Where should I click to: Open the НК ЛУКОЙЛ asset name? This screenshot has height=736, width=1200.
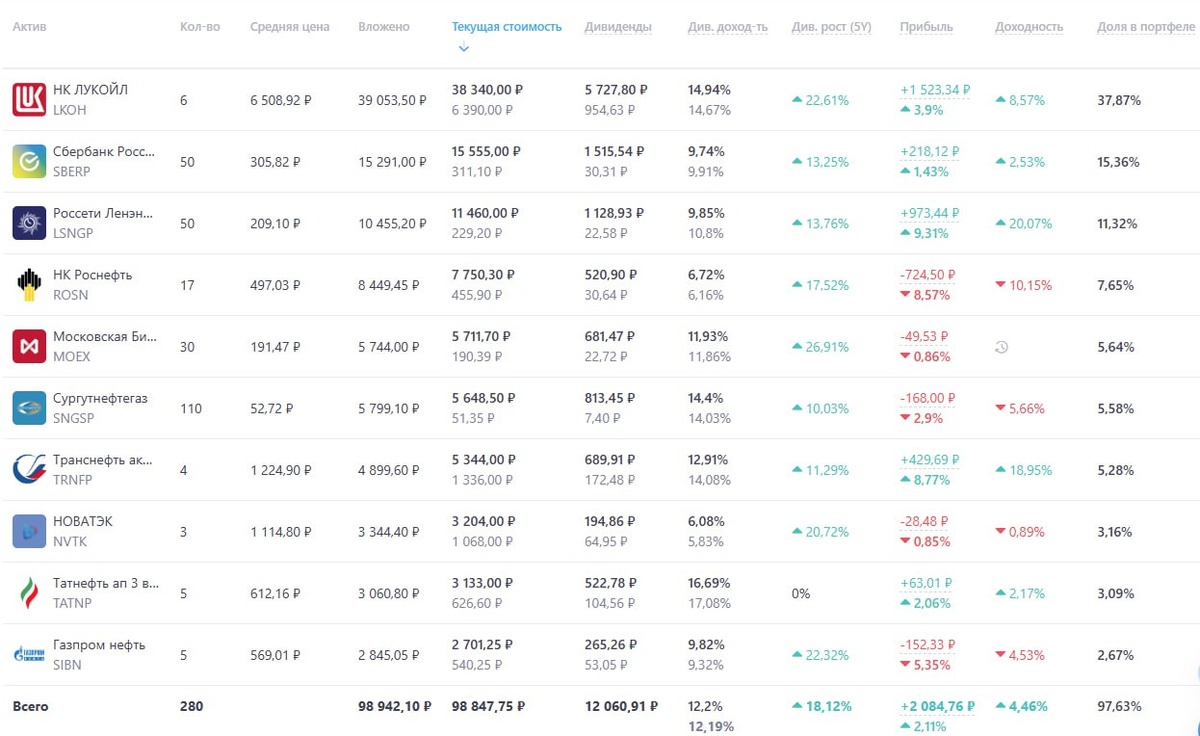tap(90, 90)
